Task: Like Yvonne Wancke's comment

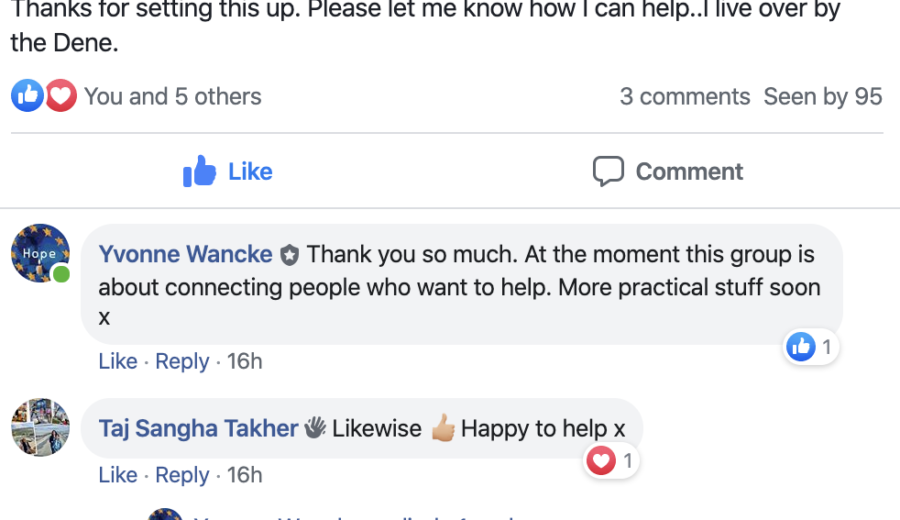Action: [x=118, y=361]
